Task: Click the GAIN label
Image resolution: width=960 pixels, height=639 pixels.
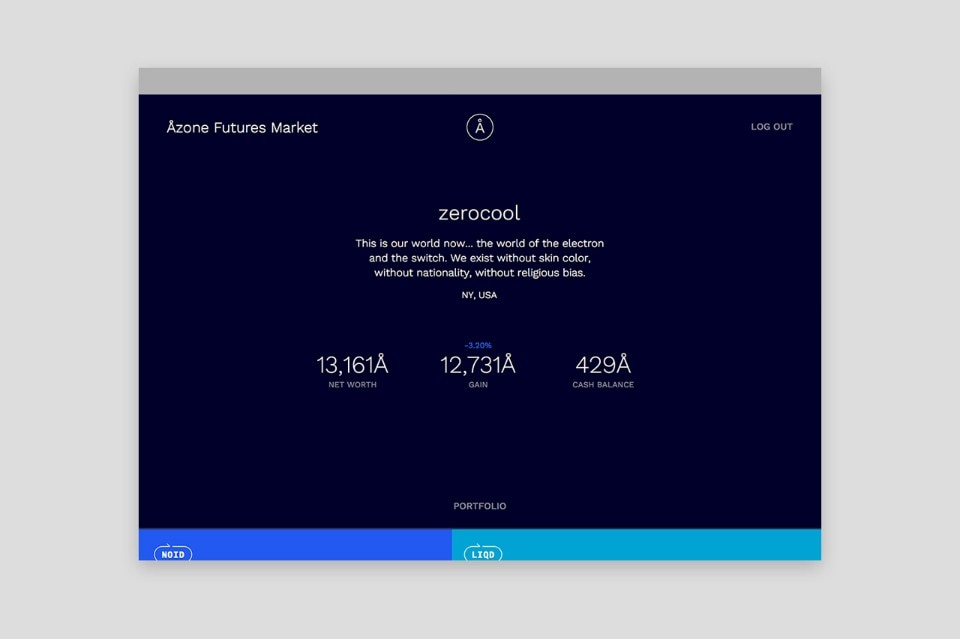Action: (478, 385)
